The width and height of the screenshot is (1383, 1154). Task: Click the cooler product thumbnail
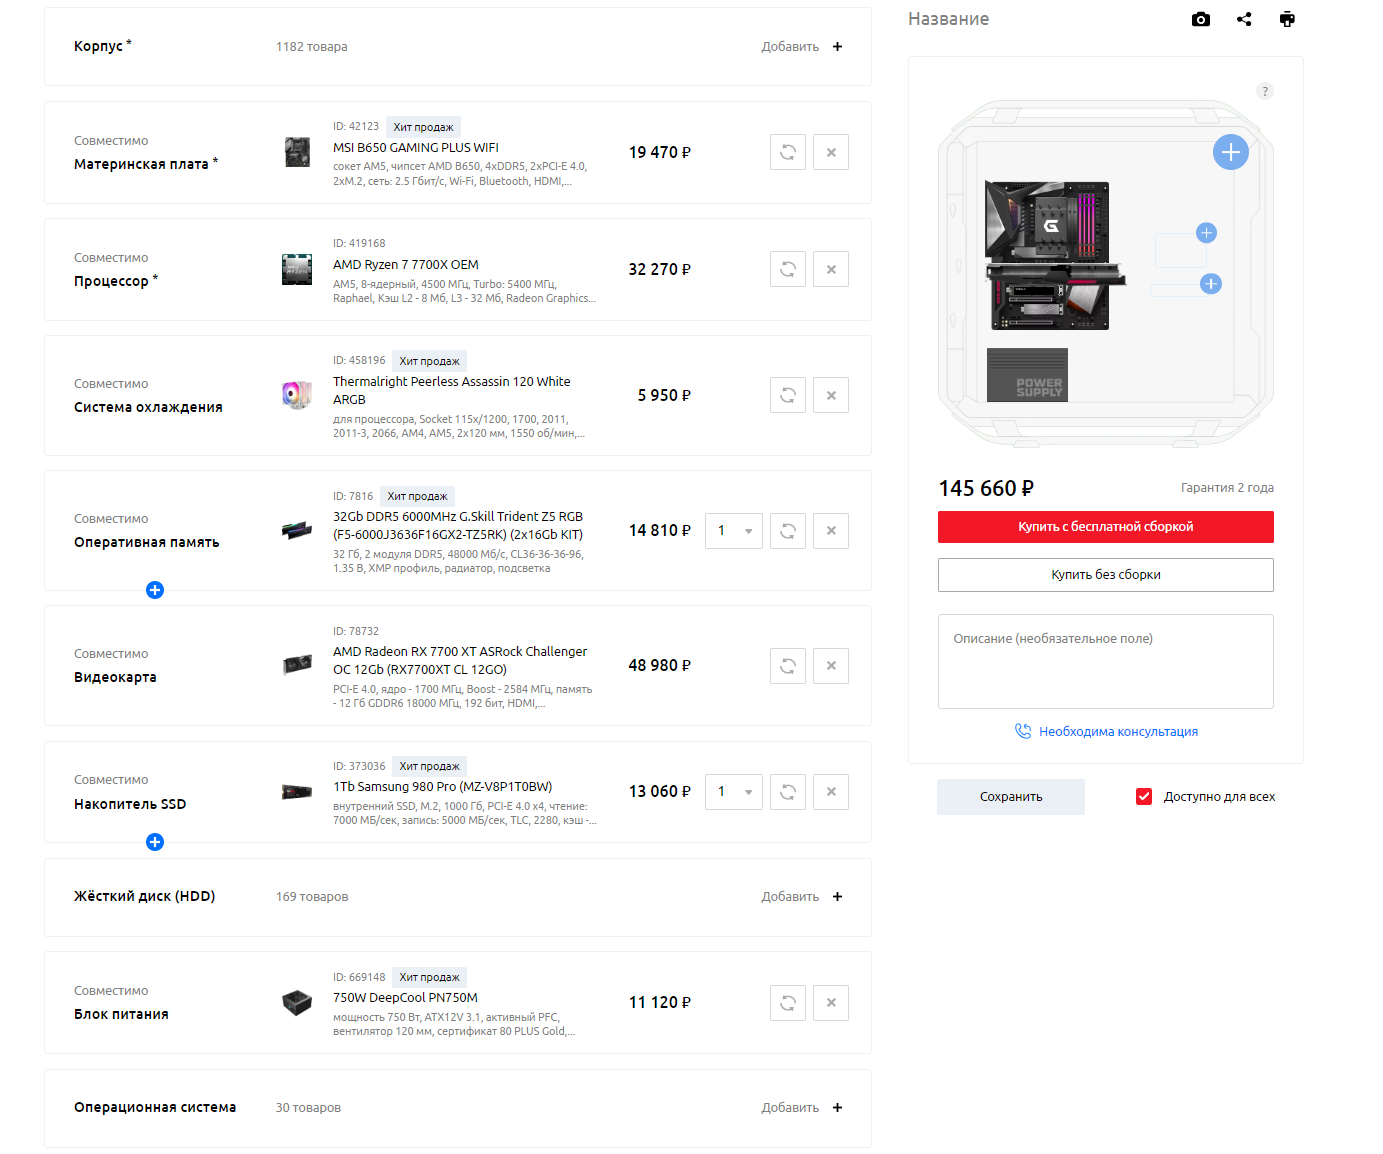click(x=297, y=395)
